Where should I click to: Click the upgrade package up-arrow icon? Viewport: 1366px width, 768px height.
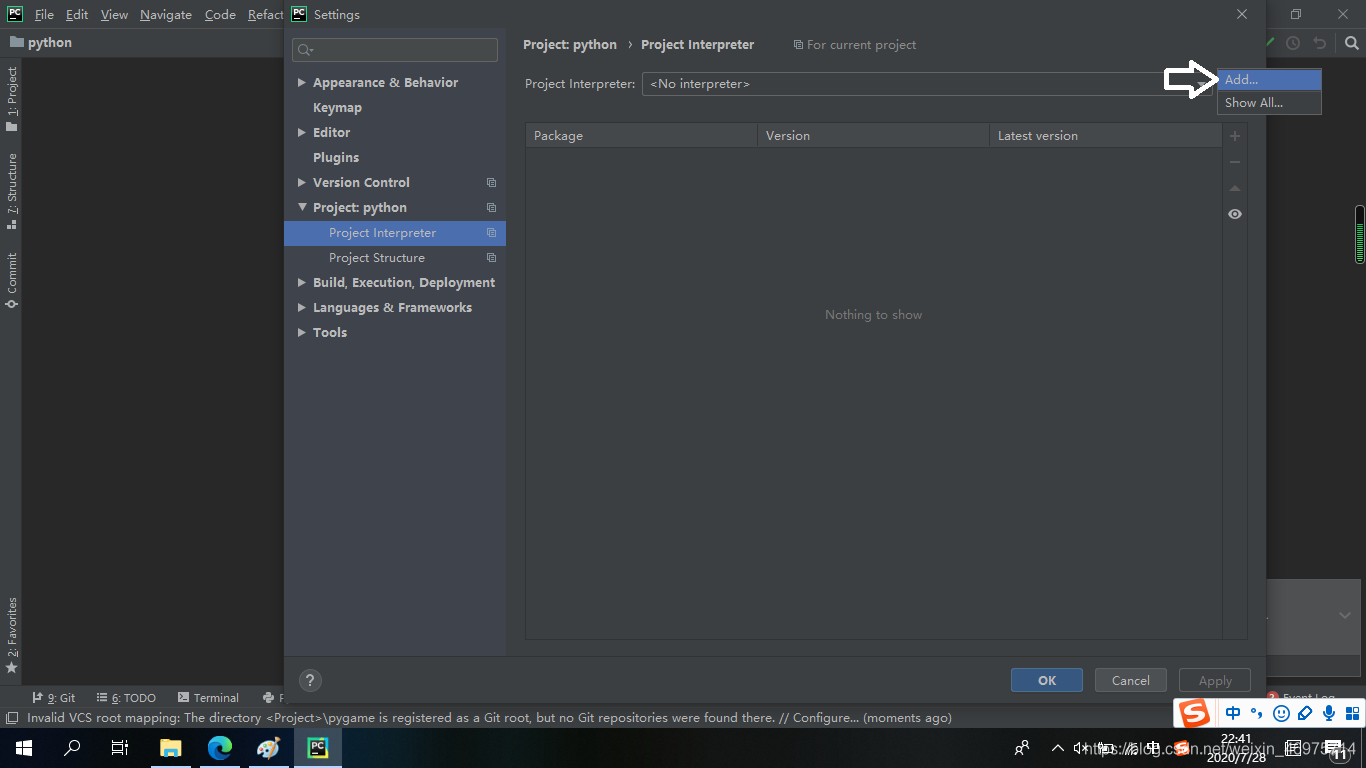click(1235, 188)
